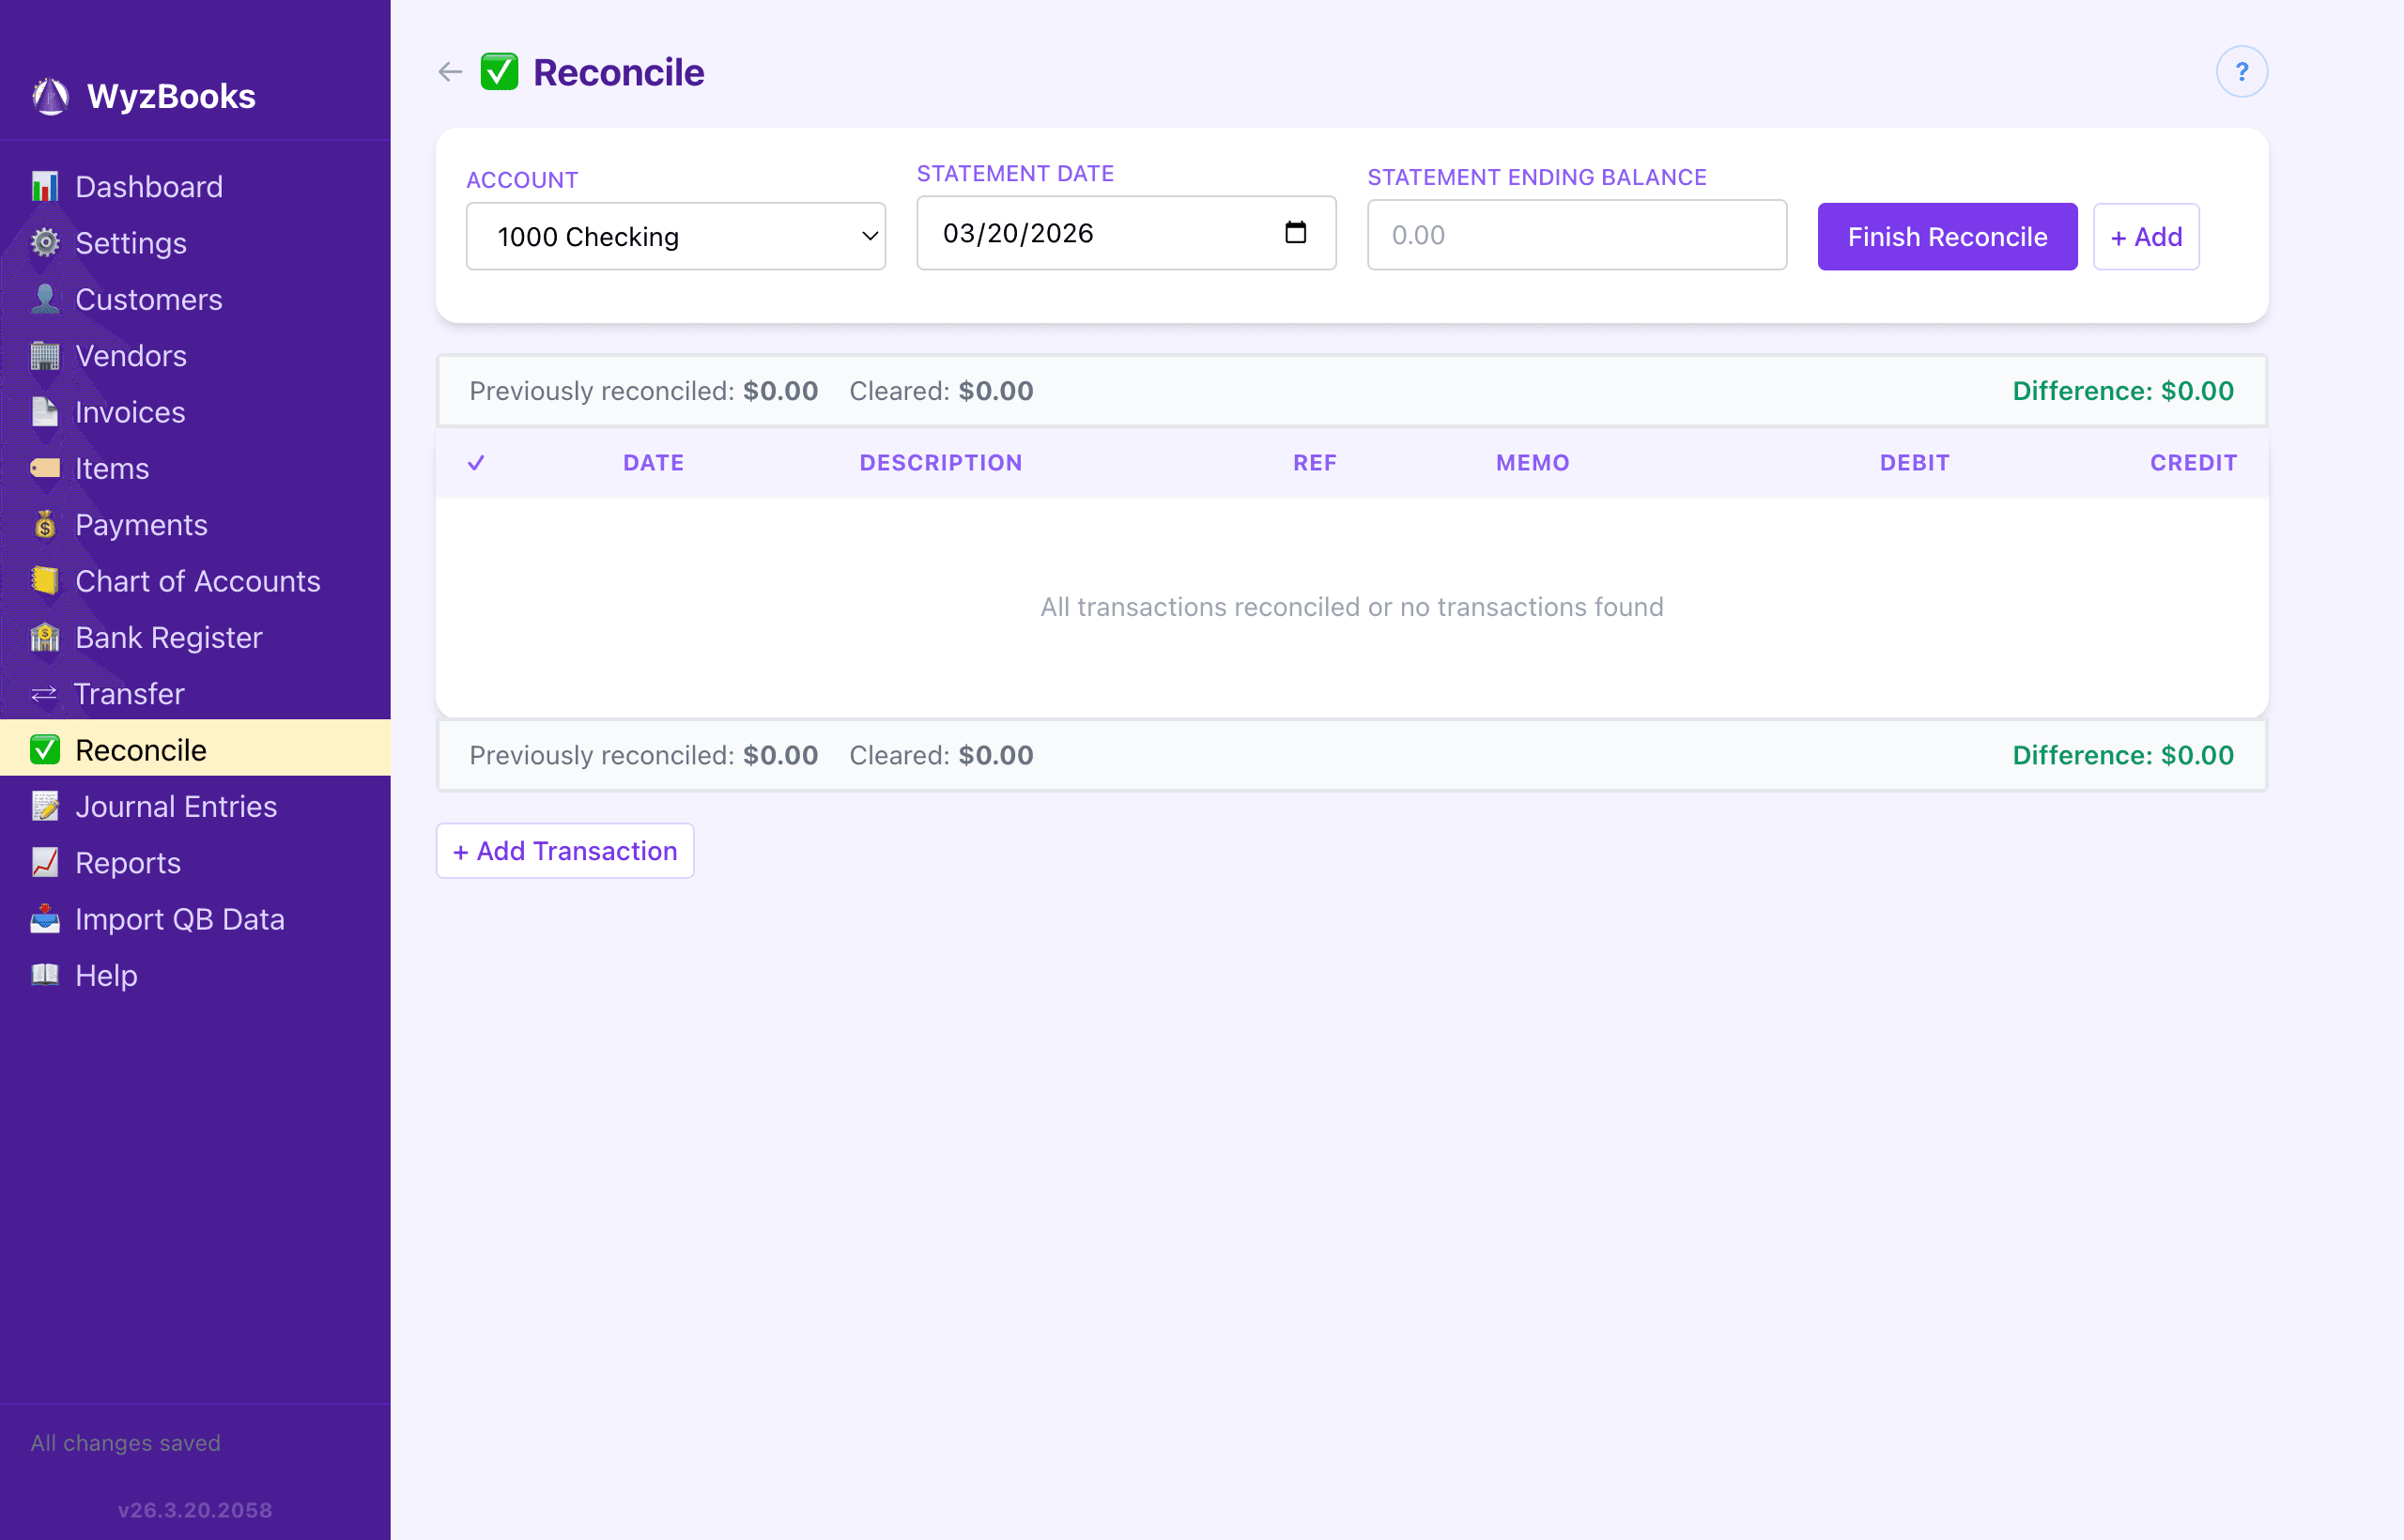Image resolution: width=2404 pixels, height=1540 pixels.
Task: Select the Customers icon in sidebar
Action: pos(45,299)
